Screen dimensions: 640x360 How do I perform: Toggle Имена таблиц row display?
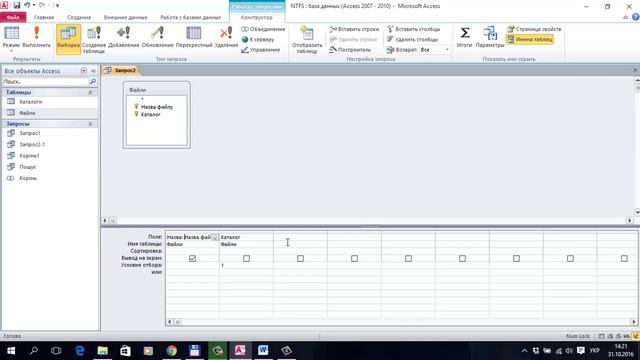tap(530, 39)
